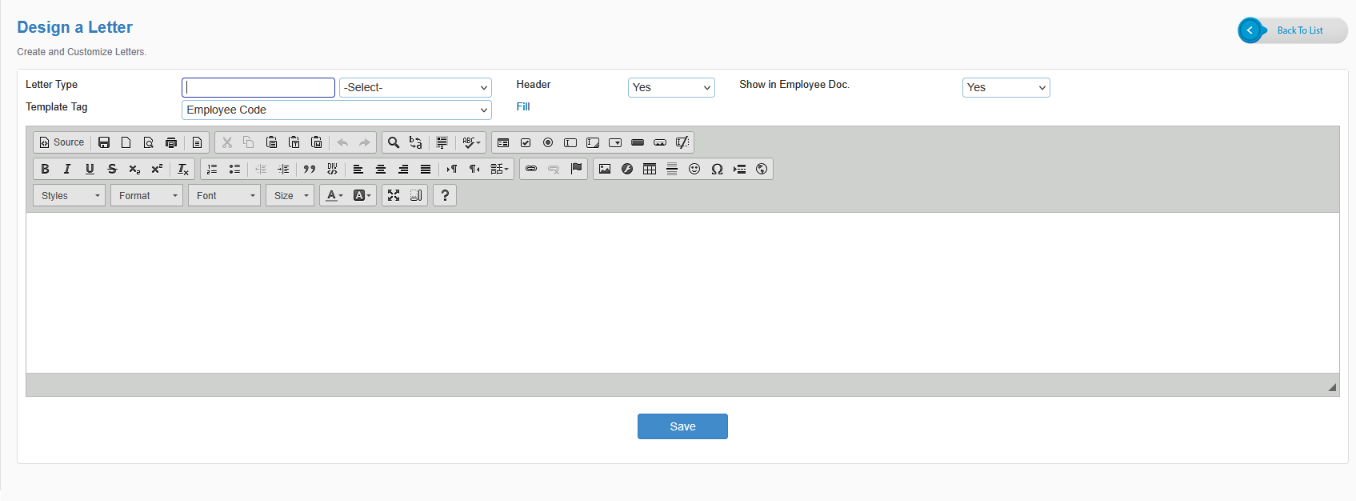Open the Smiley emoticon picker
The width and height of the screenshot is (1356, 501).
[x=694, y=169]
